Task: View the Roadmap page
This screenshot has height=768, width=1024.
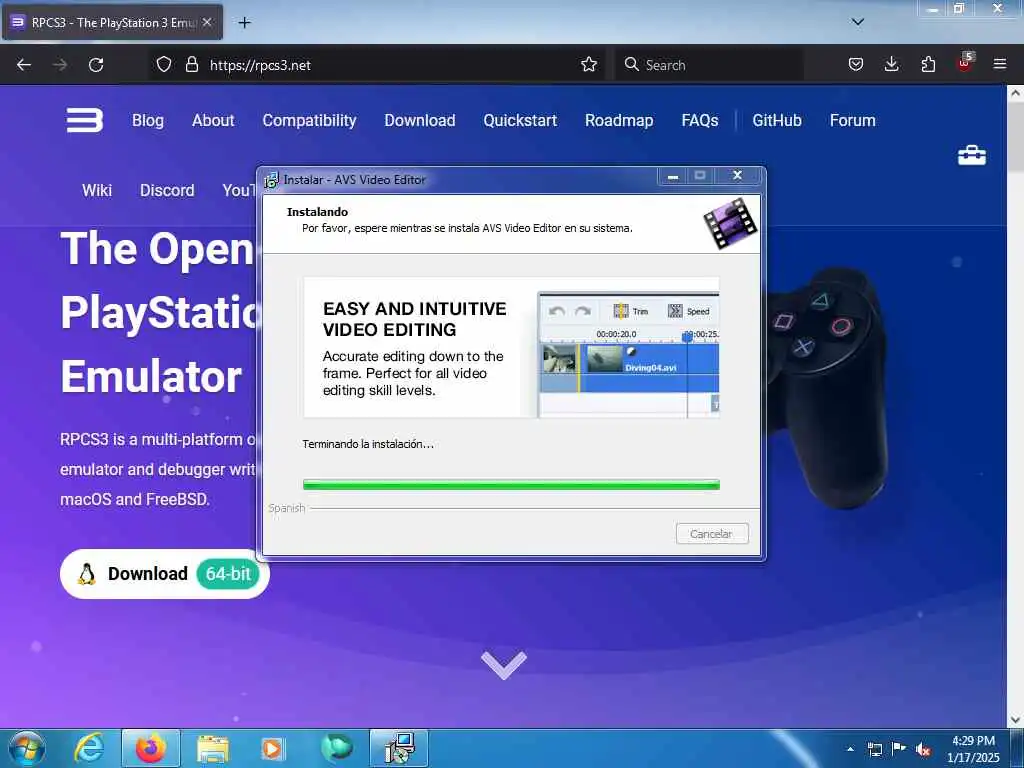Action: pos(619,120)
